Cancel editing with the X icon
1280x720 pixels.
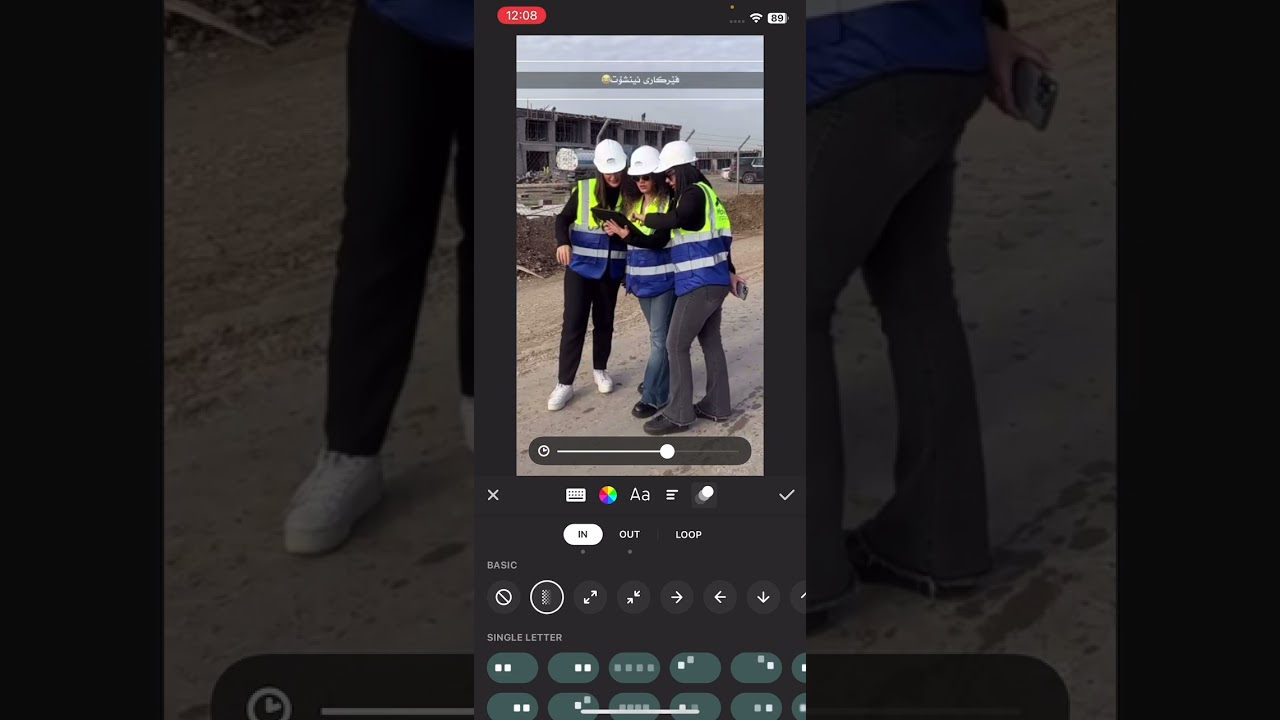(x=493, y=495)
